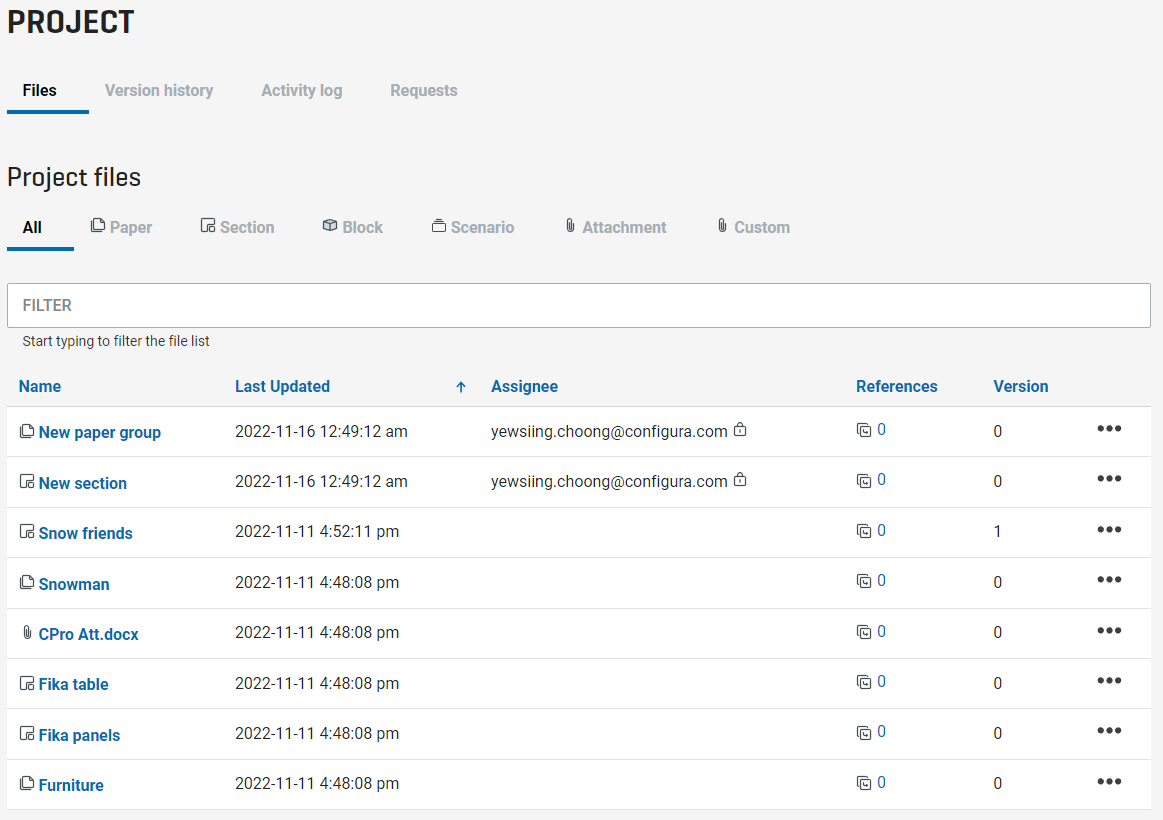Click the section icon beside New section
Image resolution: width=1163 pixels, height=820 pixels.
click(x=27, y=481)
